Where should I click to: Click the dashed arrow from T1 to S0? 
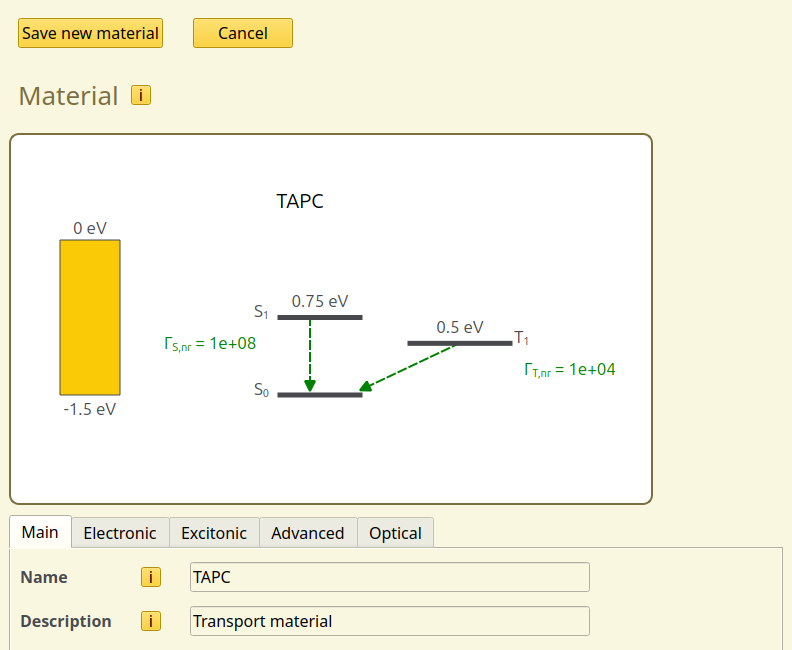(x=408, y=367)
